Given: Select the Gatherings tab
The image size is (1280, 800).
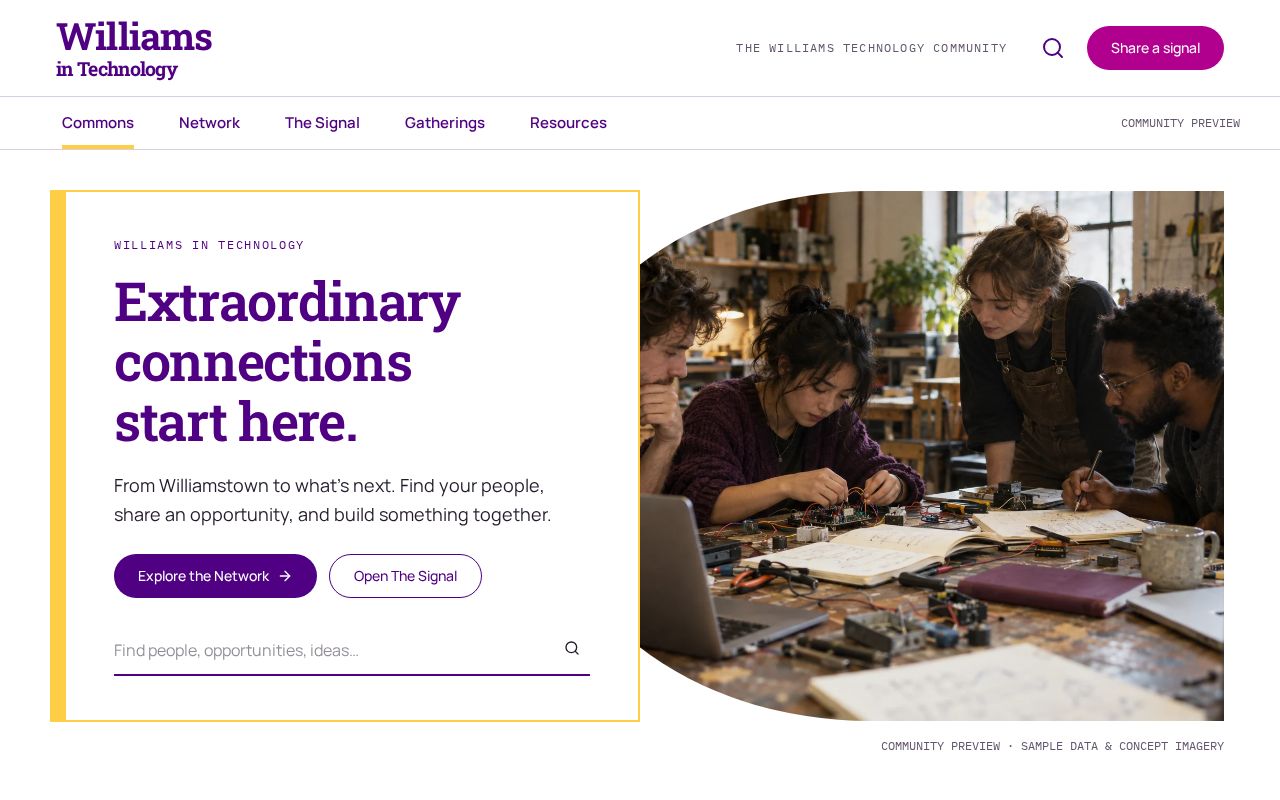Looking at the screenshot, I should [x=445, y=123].
